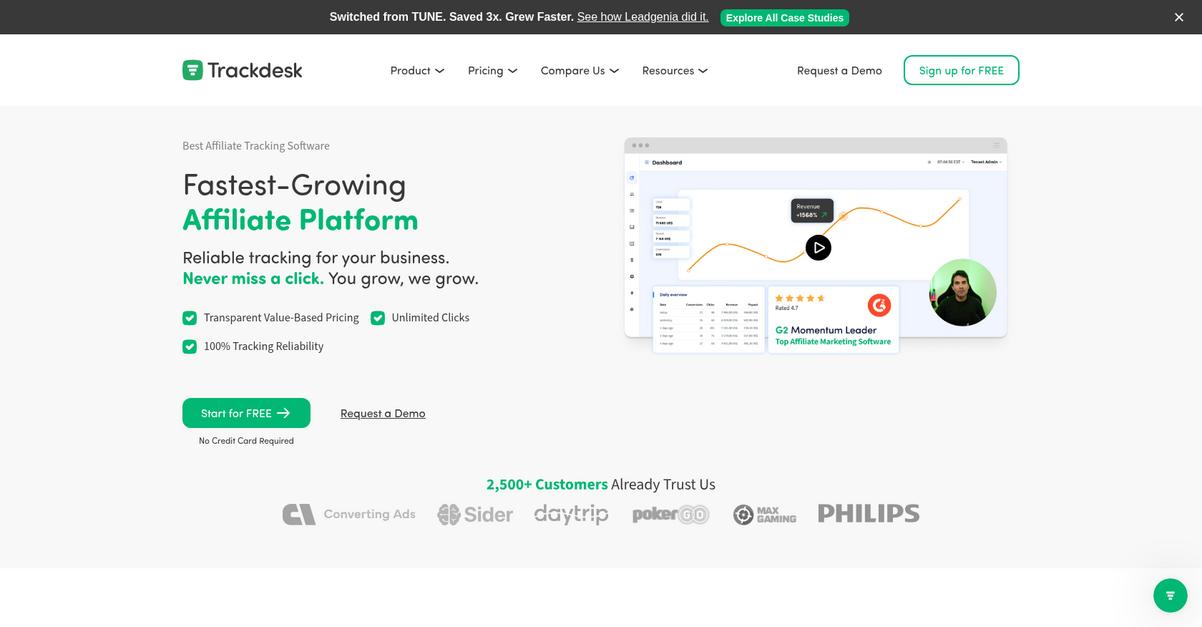The height and width of the screenshot is (627, 1202).
Task: Open the See how Leadgenia did it link
Action: (x=643, y=17)
